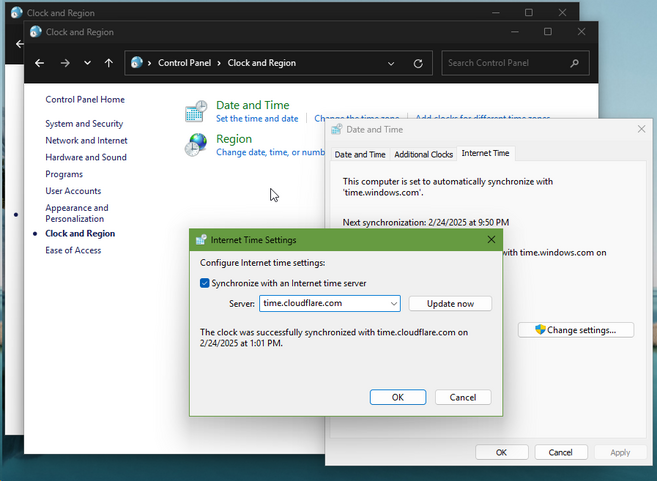Switch to the Additional Clocks tab

(424, 154)
